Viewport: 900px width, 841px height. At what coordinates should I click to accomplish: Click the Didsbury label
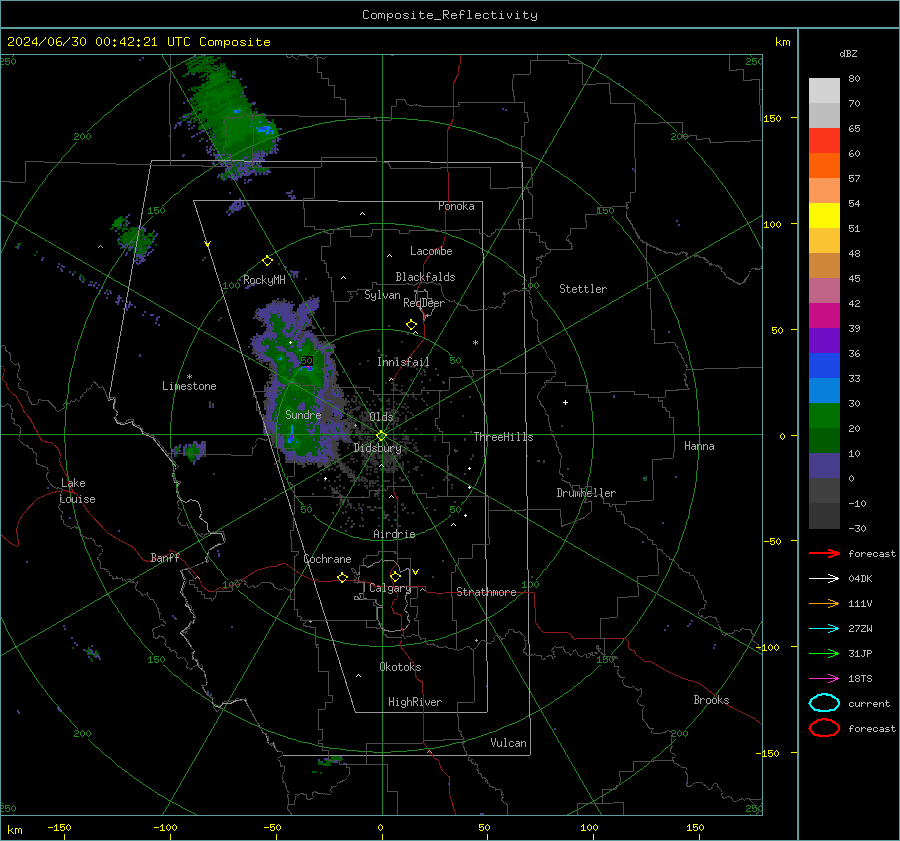point(377,448)
